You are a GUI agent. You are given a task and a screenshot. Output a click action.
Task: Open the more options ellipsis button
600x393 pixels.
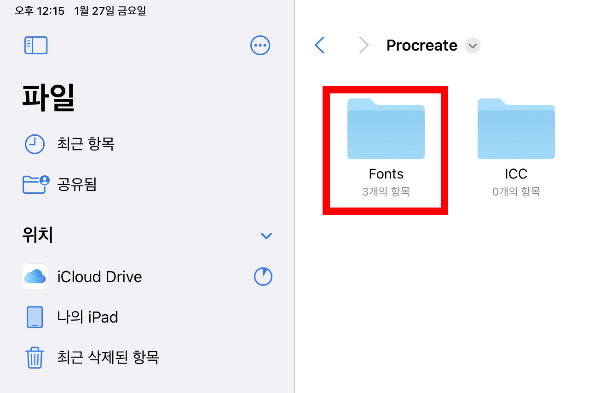[x=260, y=46]
